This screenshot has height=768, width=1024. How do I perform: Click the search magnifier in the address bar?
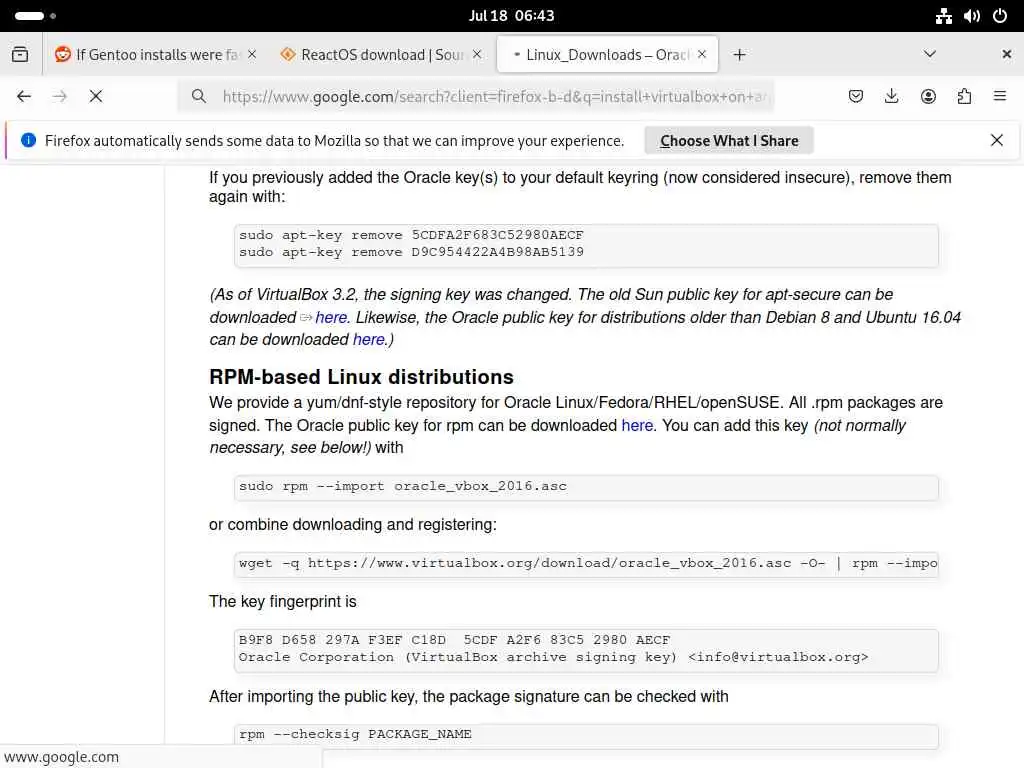click(x=199, y=97)
